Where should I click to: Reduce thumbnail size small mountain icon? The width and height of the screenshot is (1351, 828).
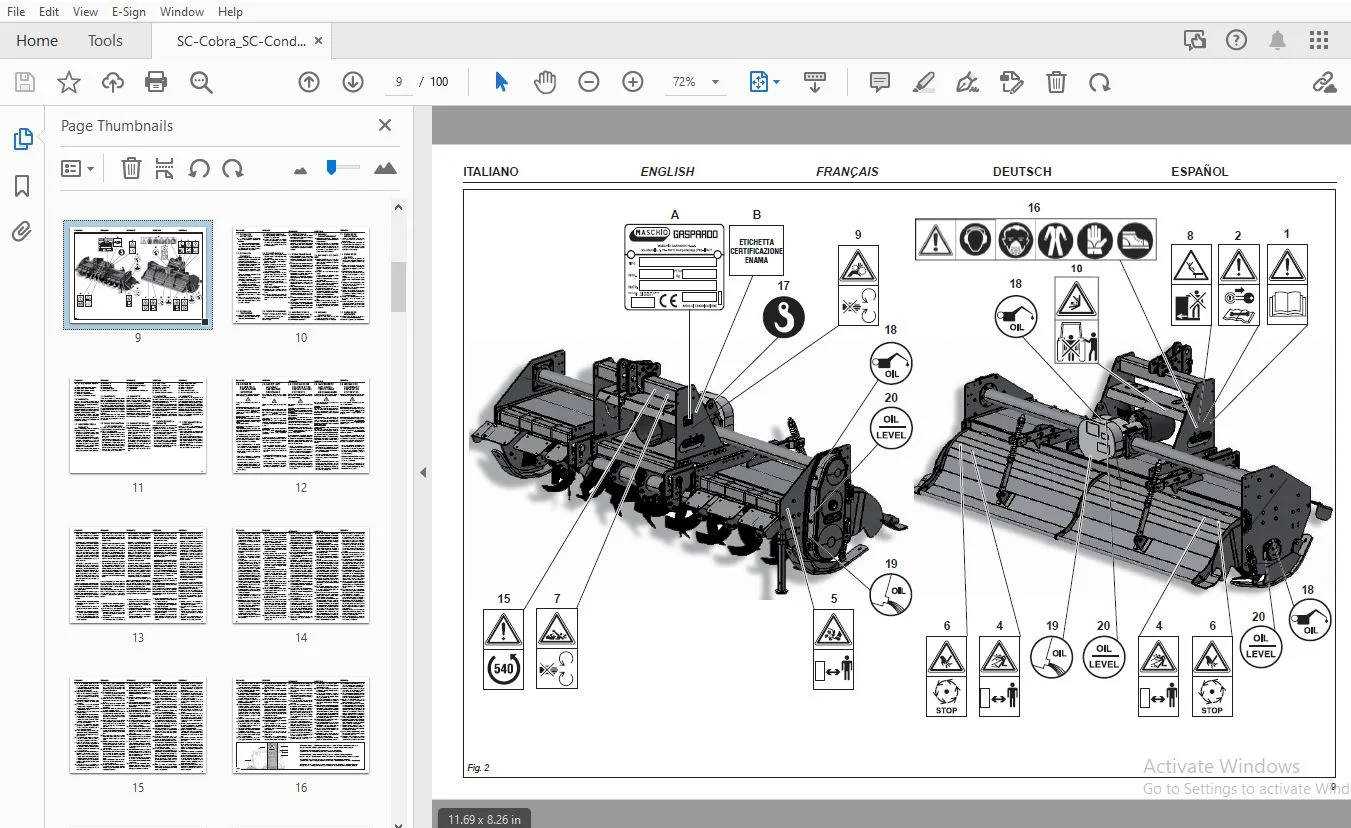pyautogui.click(x=301, y=170)
